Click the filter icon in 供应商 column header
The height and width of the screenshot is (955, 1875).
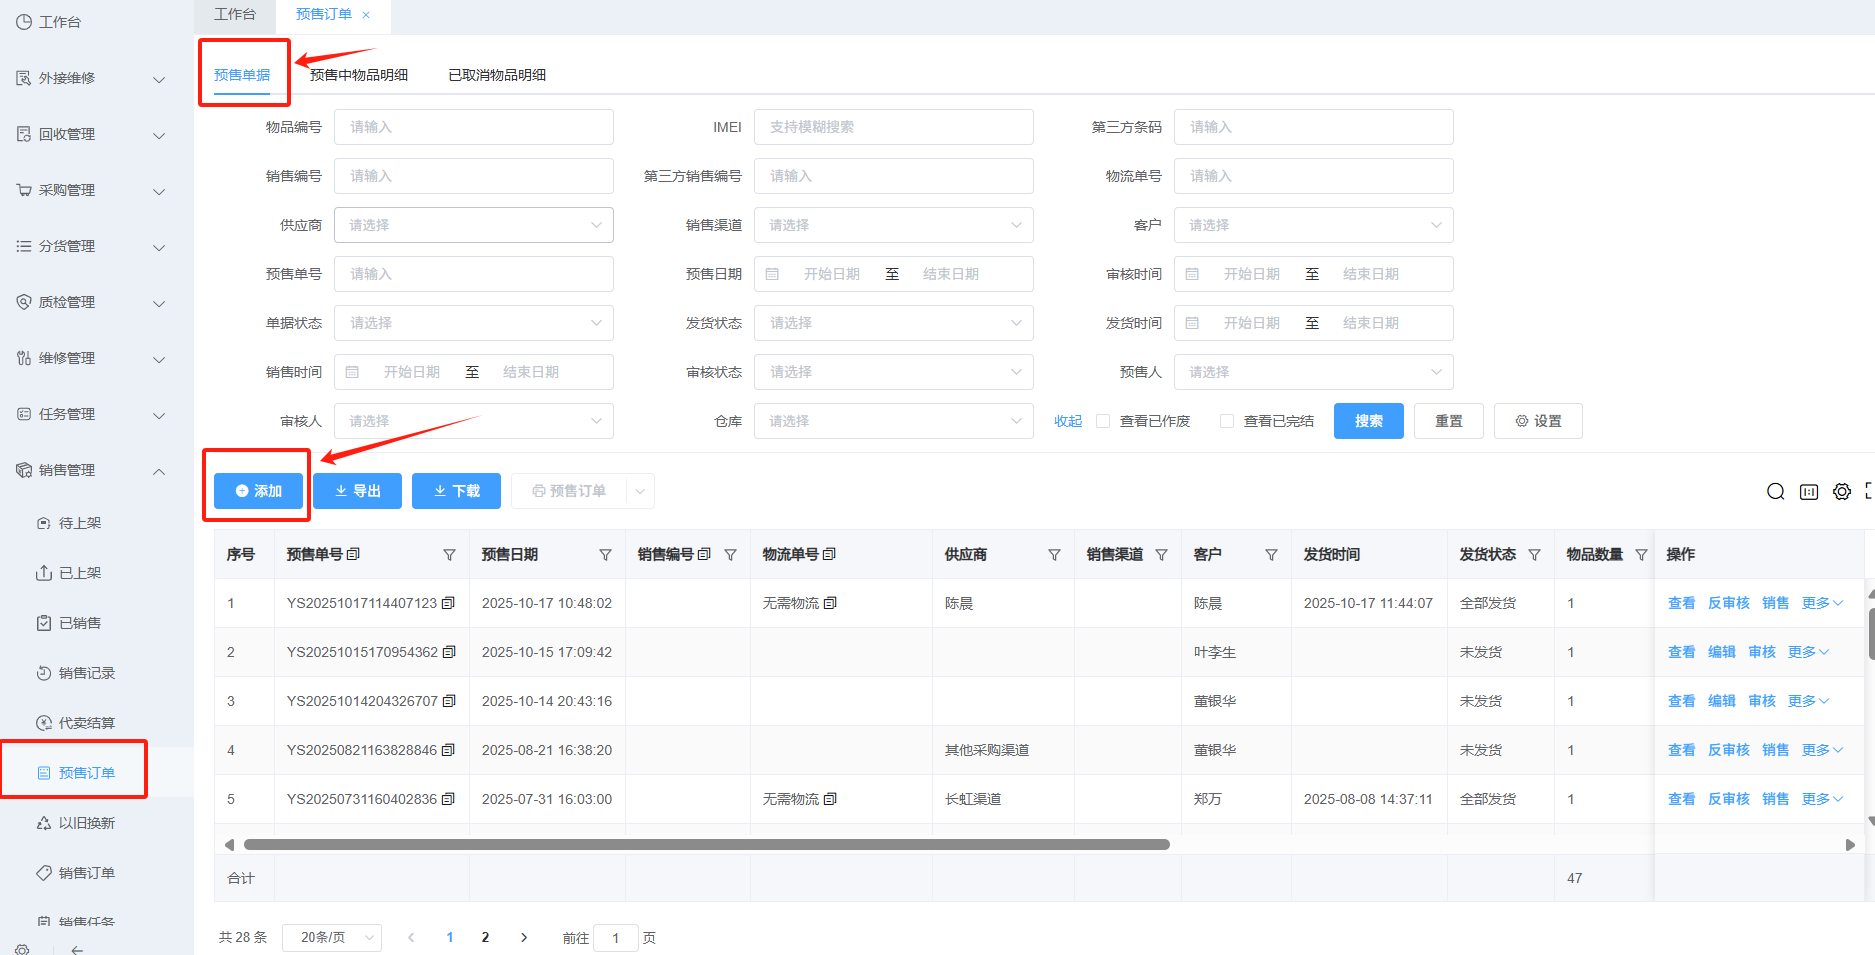[1054, 555]
